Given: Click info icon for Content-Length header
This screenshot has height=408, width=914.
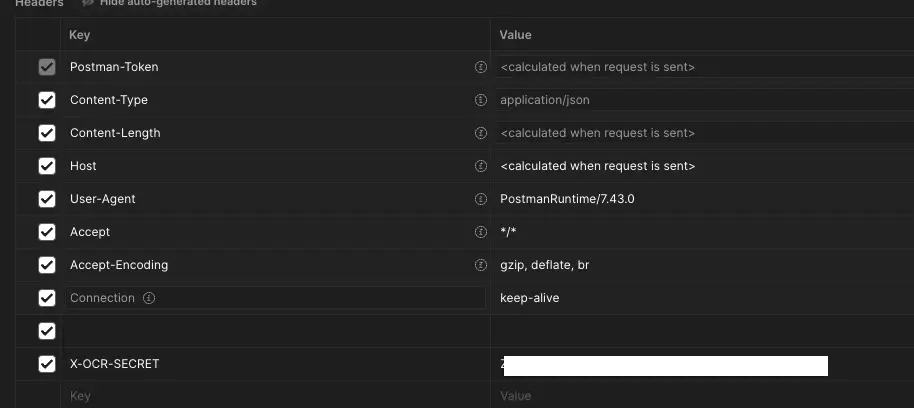Looking at the screenshot, I should [480, 133].
